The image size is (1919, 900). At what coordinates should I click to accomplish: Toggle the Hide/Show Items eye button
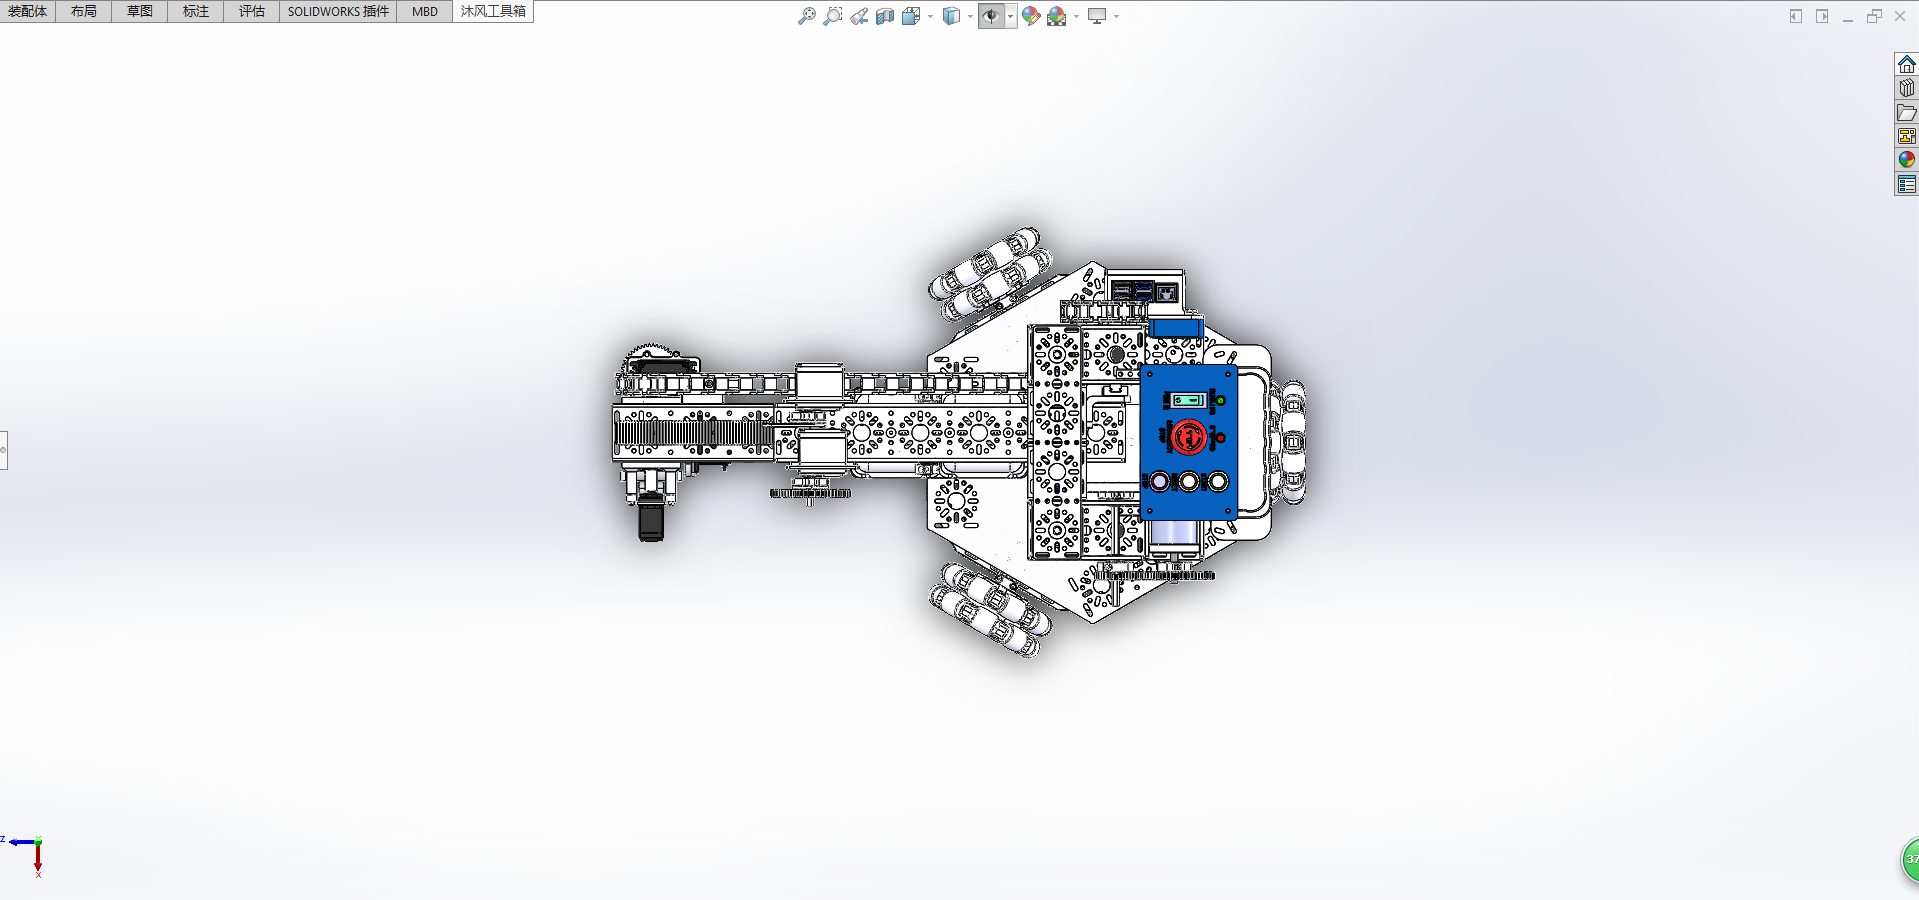click(x=991, y=16)
